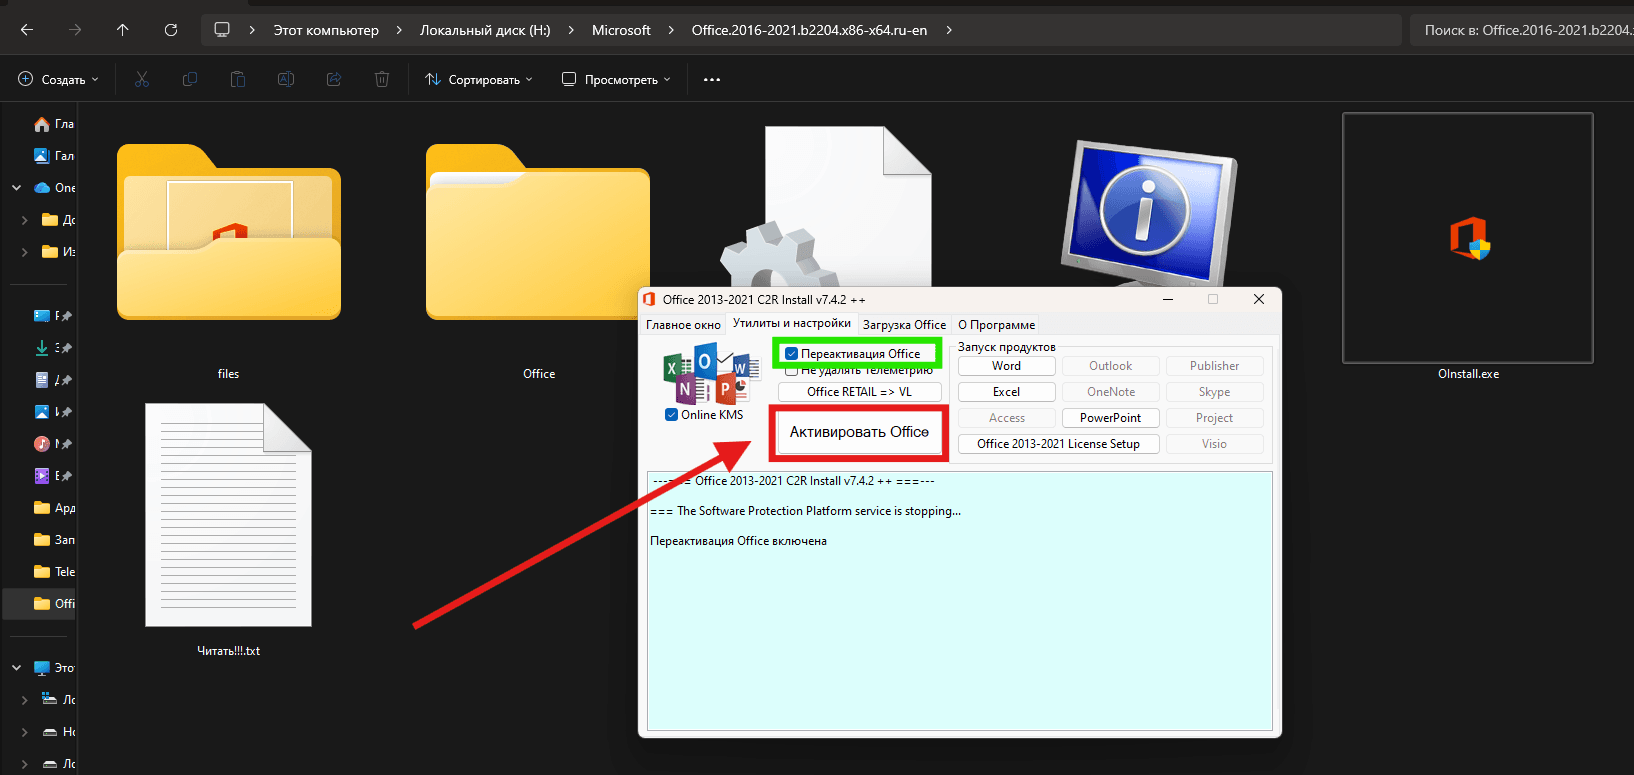1634x775 pixels.
Task: Click the Copy icon in Explorer's toolbar
Action: [x=190, y=79]
